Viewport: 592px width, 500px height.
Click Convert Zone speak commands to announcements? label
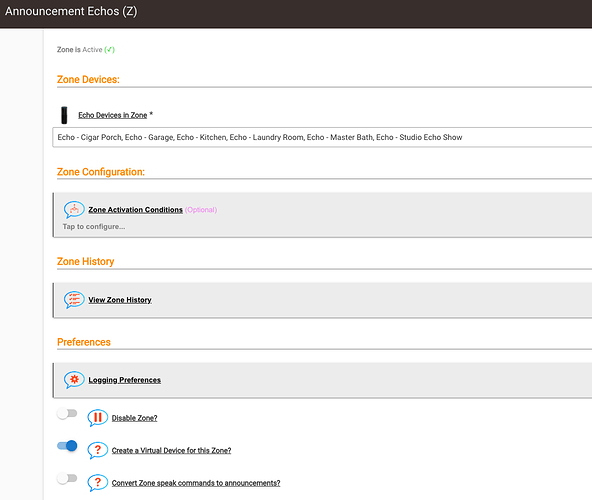coord(196,483)
